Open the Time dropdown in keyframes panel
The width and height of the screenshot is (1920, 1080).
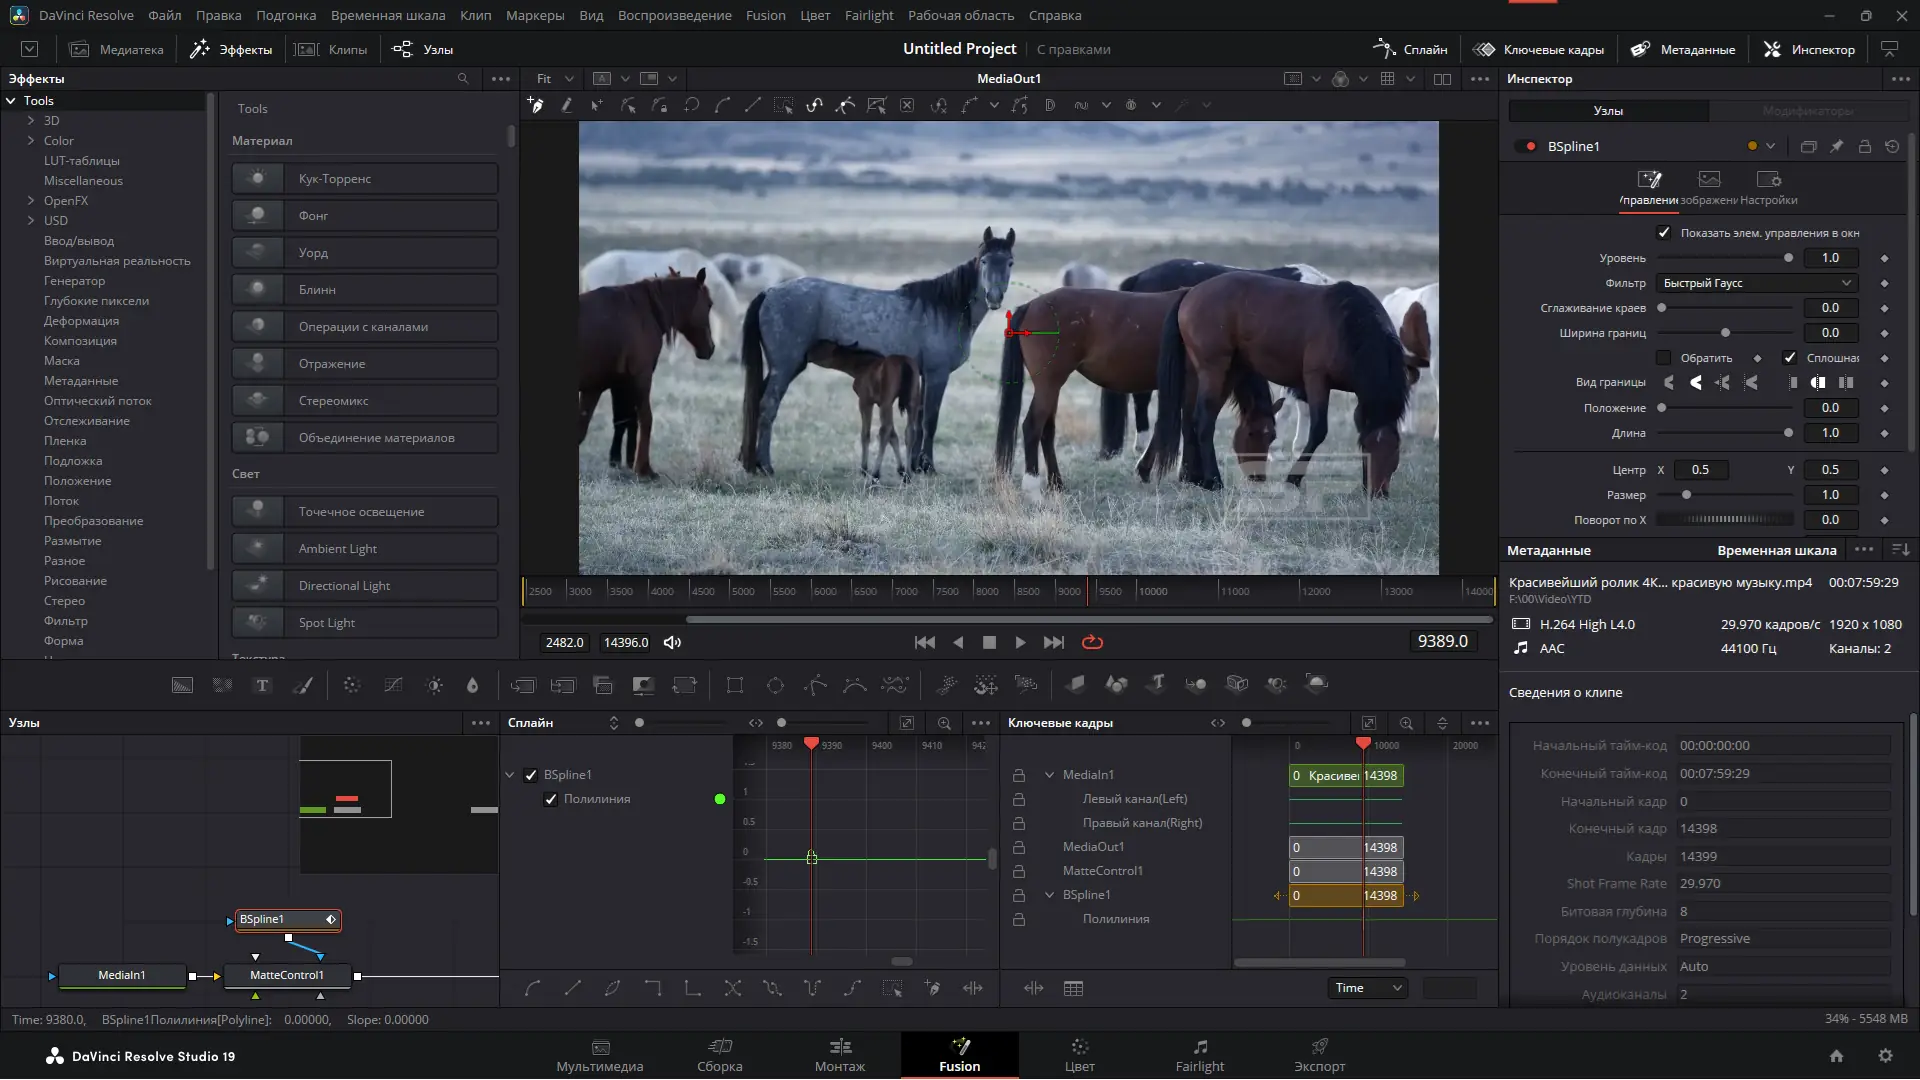coord(1367,988)
